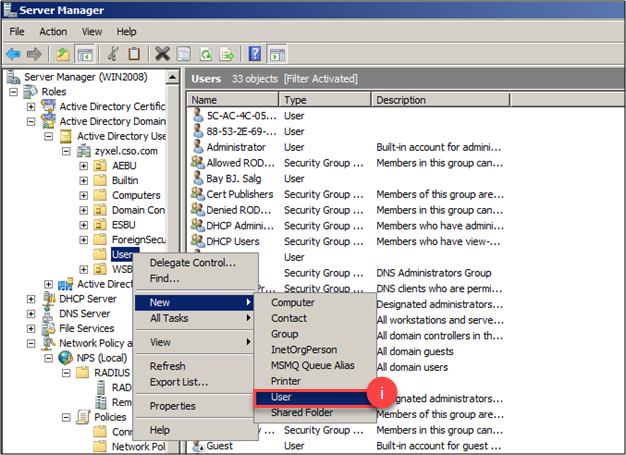Choose Contact from the New submenu
The image size is (626, 455).
(x=315, y=318)
